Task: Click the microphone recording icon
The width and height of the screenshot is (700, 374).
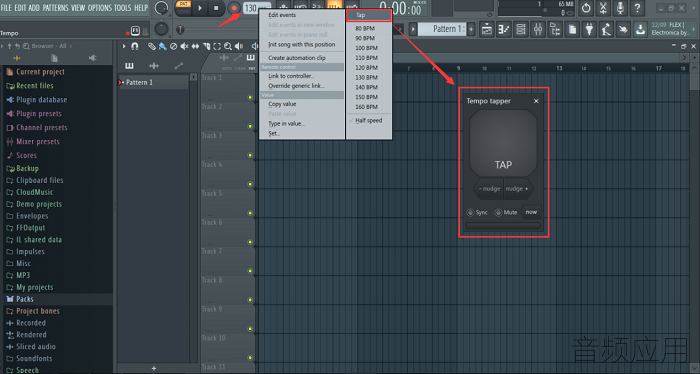Action: tap(620, 8)
